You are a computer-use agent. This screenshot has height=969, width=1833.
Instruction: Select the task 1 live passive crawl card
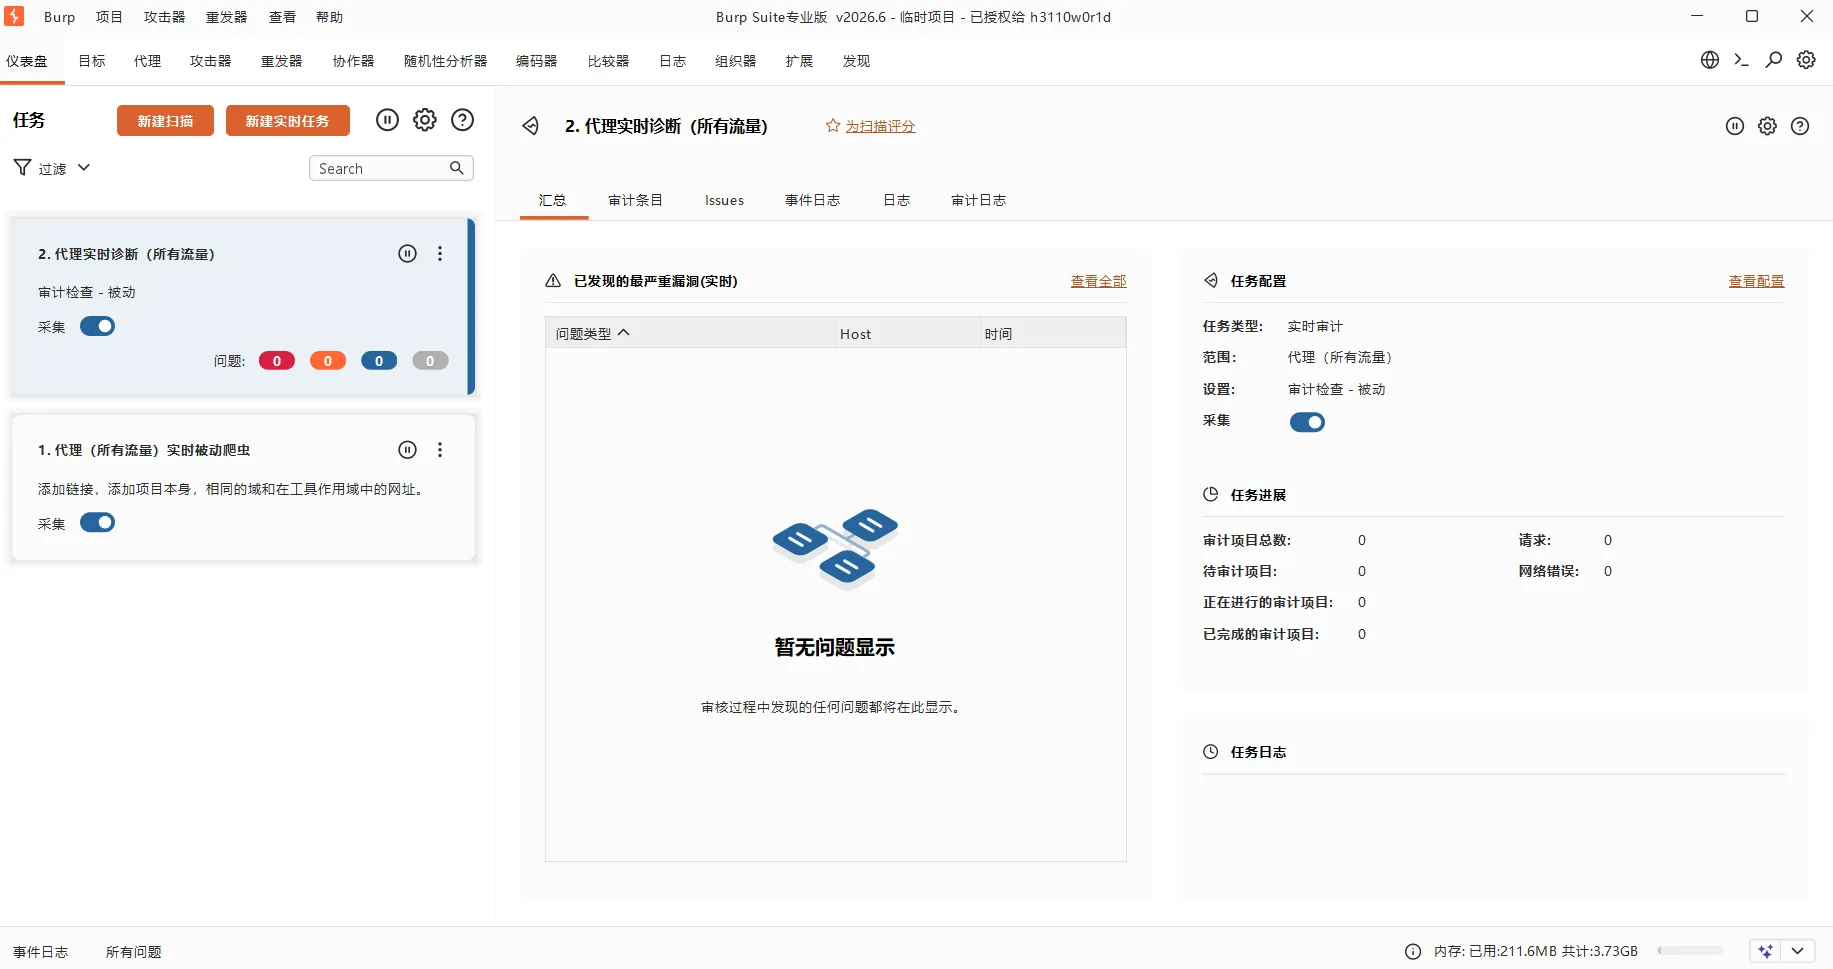pyautogui.click(x=243, y=487)
